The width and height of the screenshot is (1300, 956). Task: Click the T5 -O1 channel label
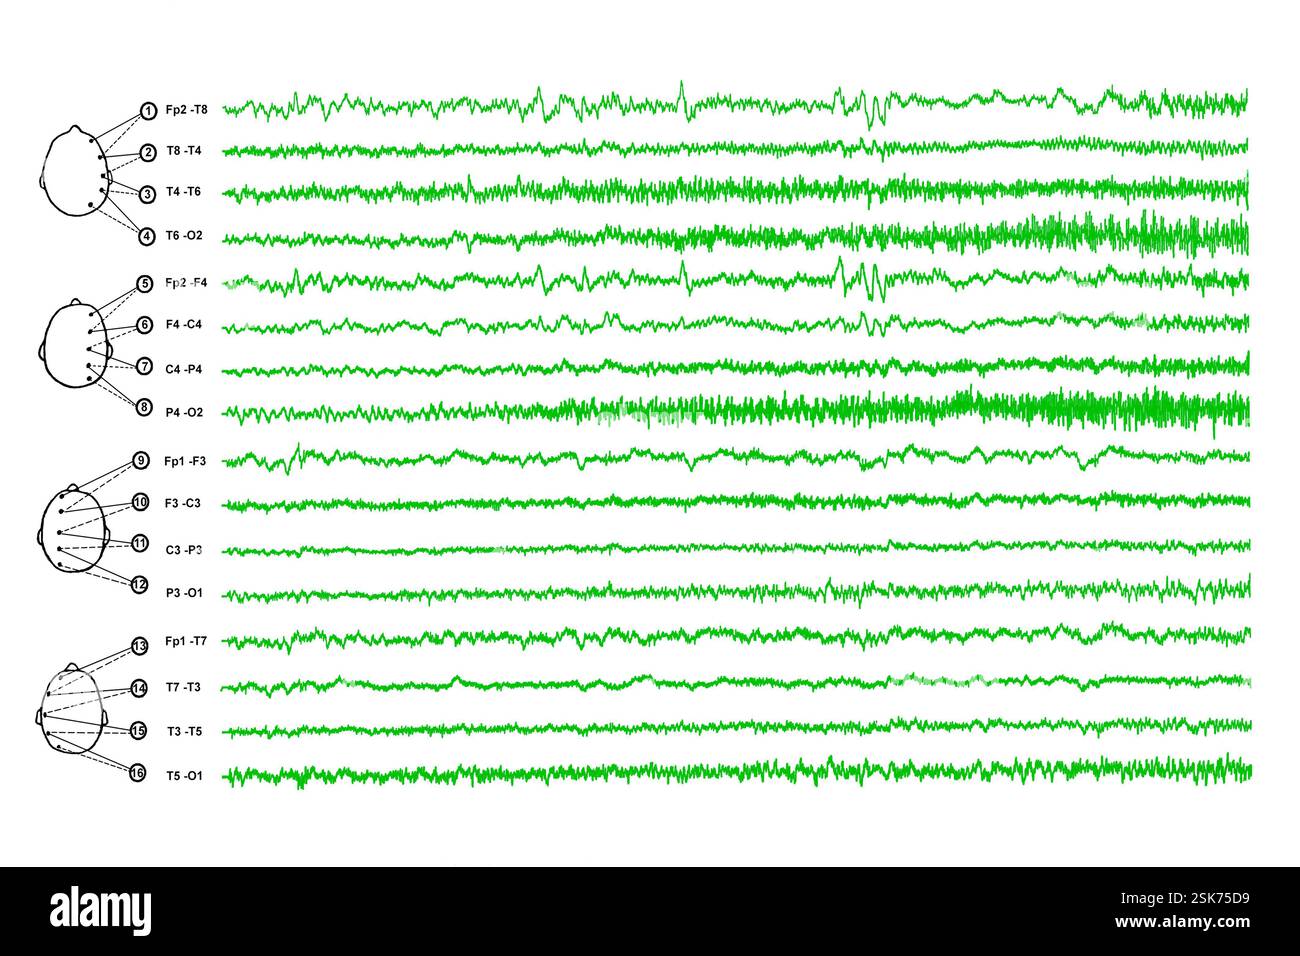tap(185, 775)
